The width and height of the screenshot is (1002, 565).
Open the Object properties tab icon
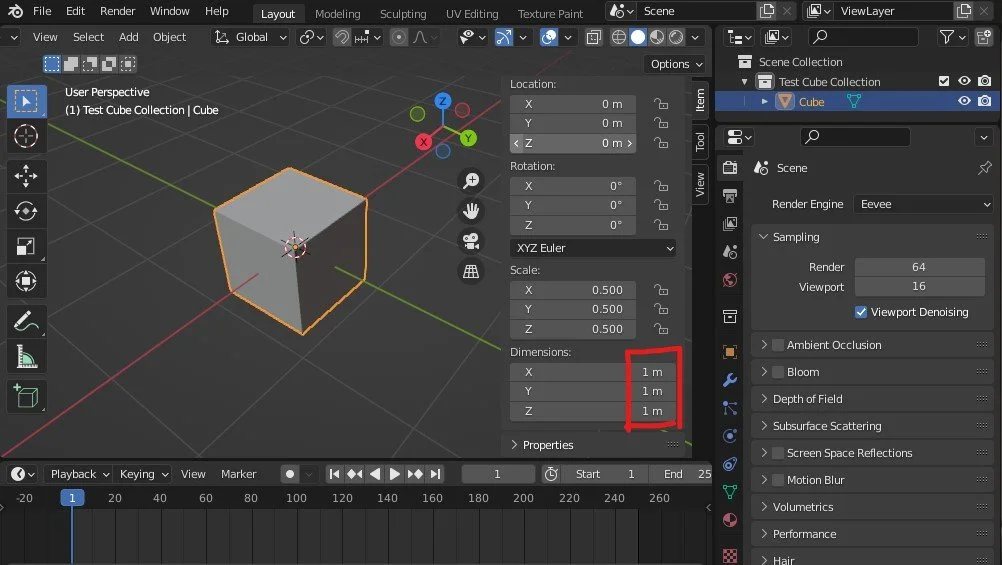(x=730, y=352)
